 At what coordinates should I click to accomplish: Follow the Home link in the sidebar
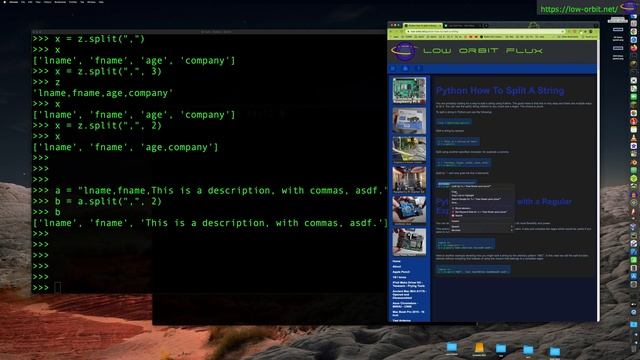tap(396, 261)
